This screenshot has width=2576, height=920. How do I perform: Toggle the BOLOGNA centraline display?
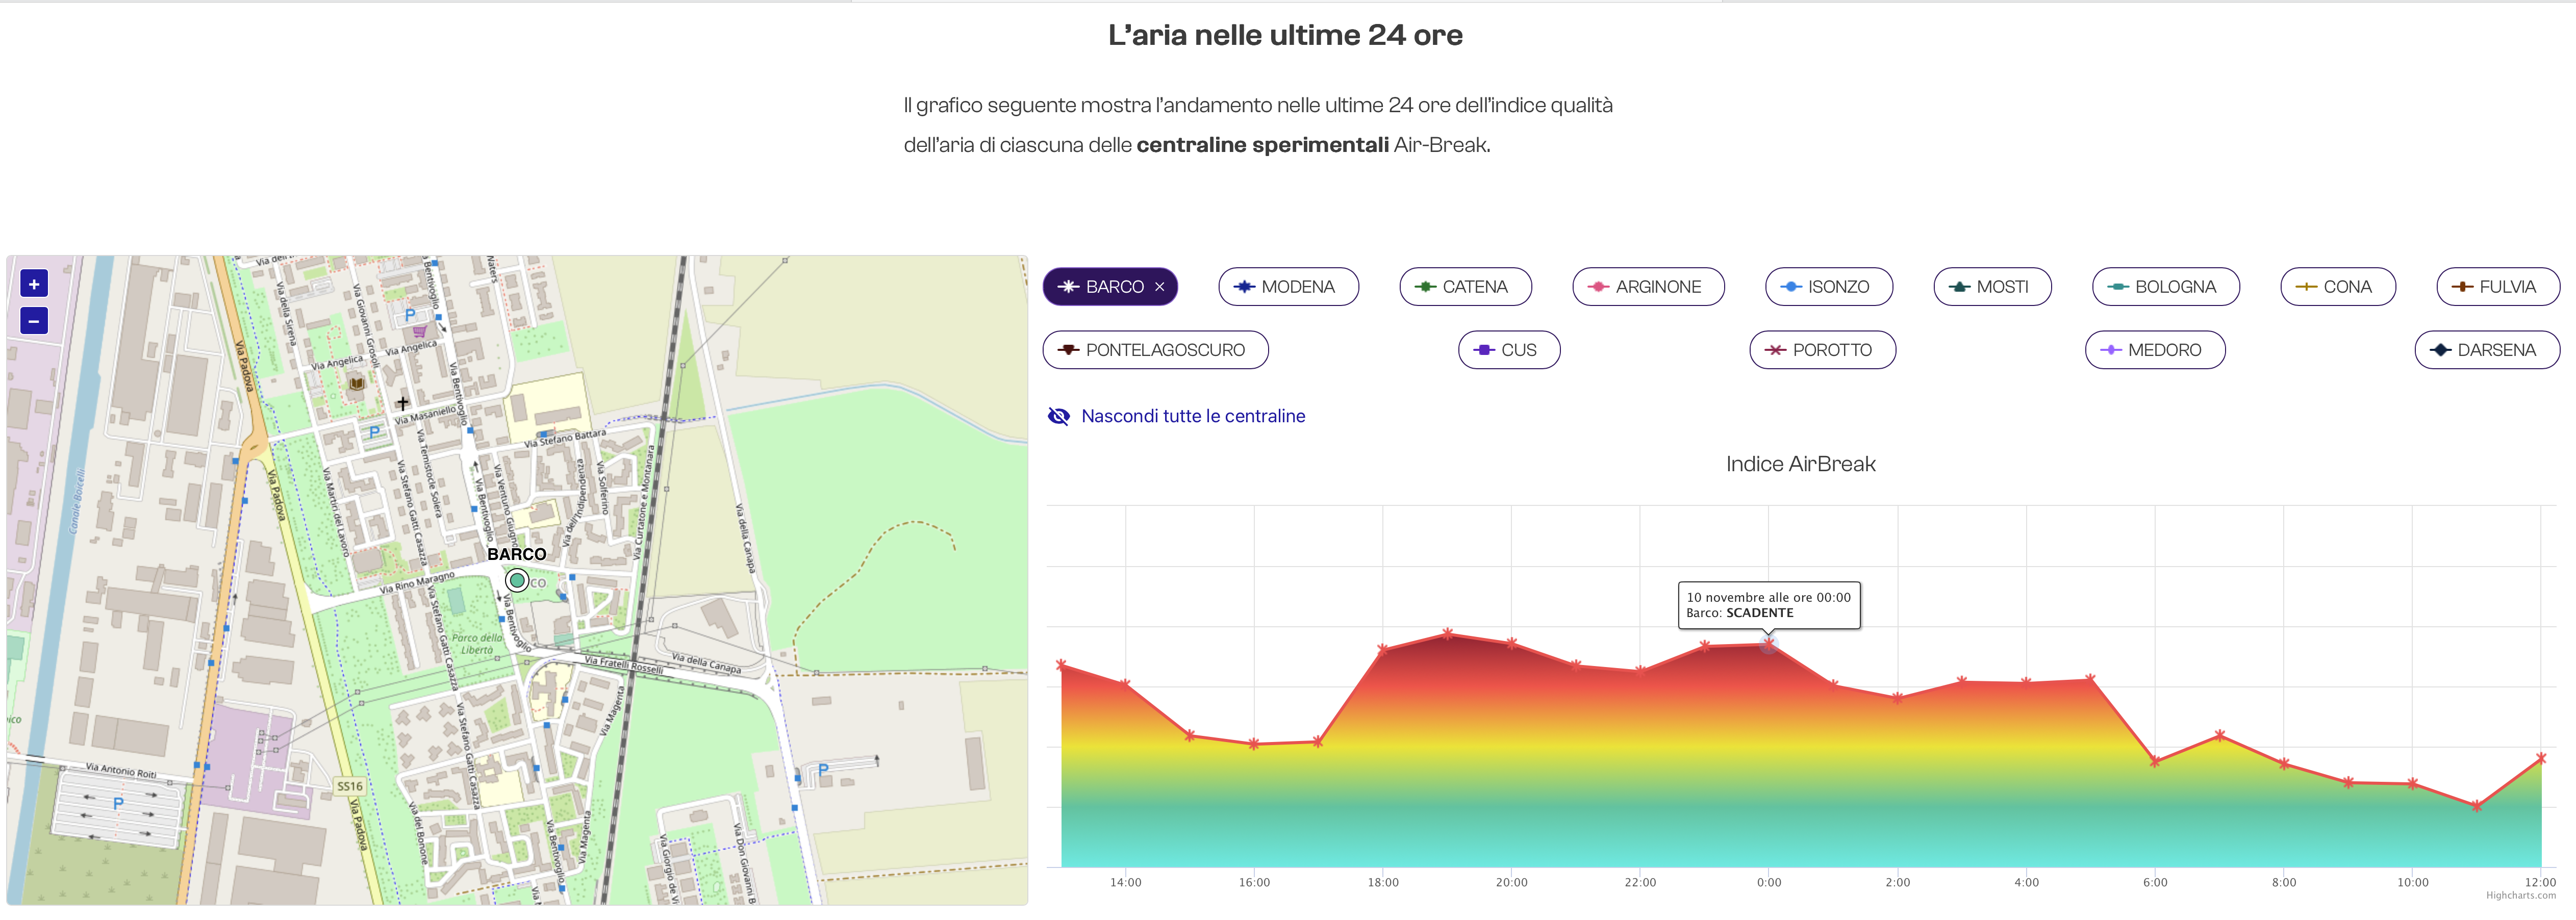coord(2165,287)
